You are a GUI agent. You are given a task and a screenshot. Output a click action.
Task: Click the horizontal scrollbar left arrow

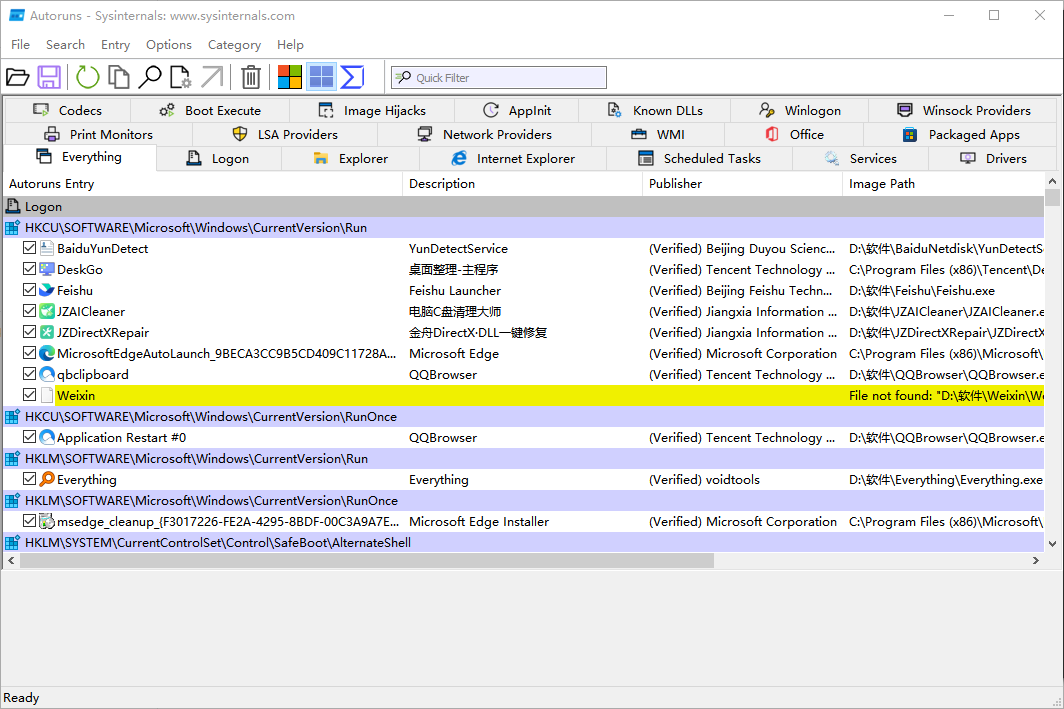tap(11, 560)
